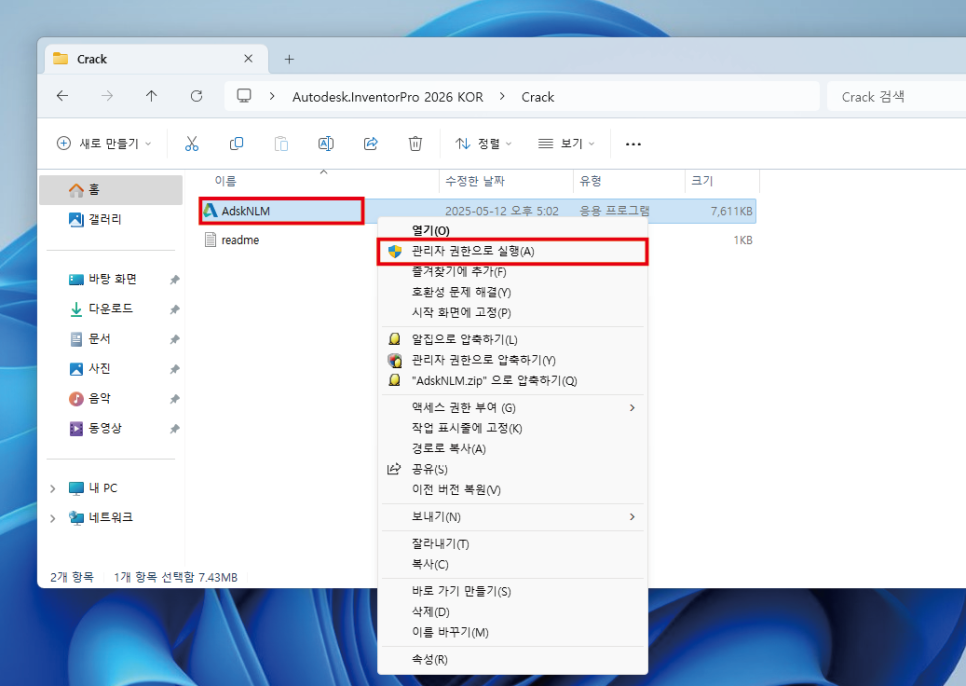Unpin 다운로드 with its pin icon
The height and width of the screenshot is (686, 966).
tap(175, 309)
